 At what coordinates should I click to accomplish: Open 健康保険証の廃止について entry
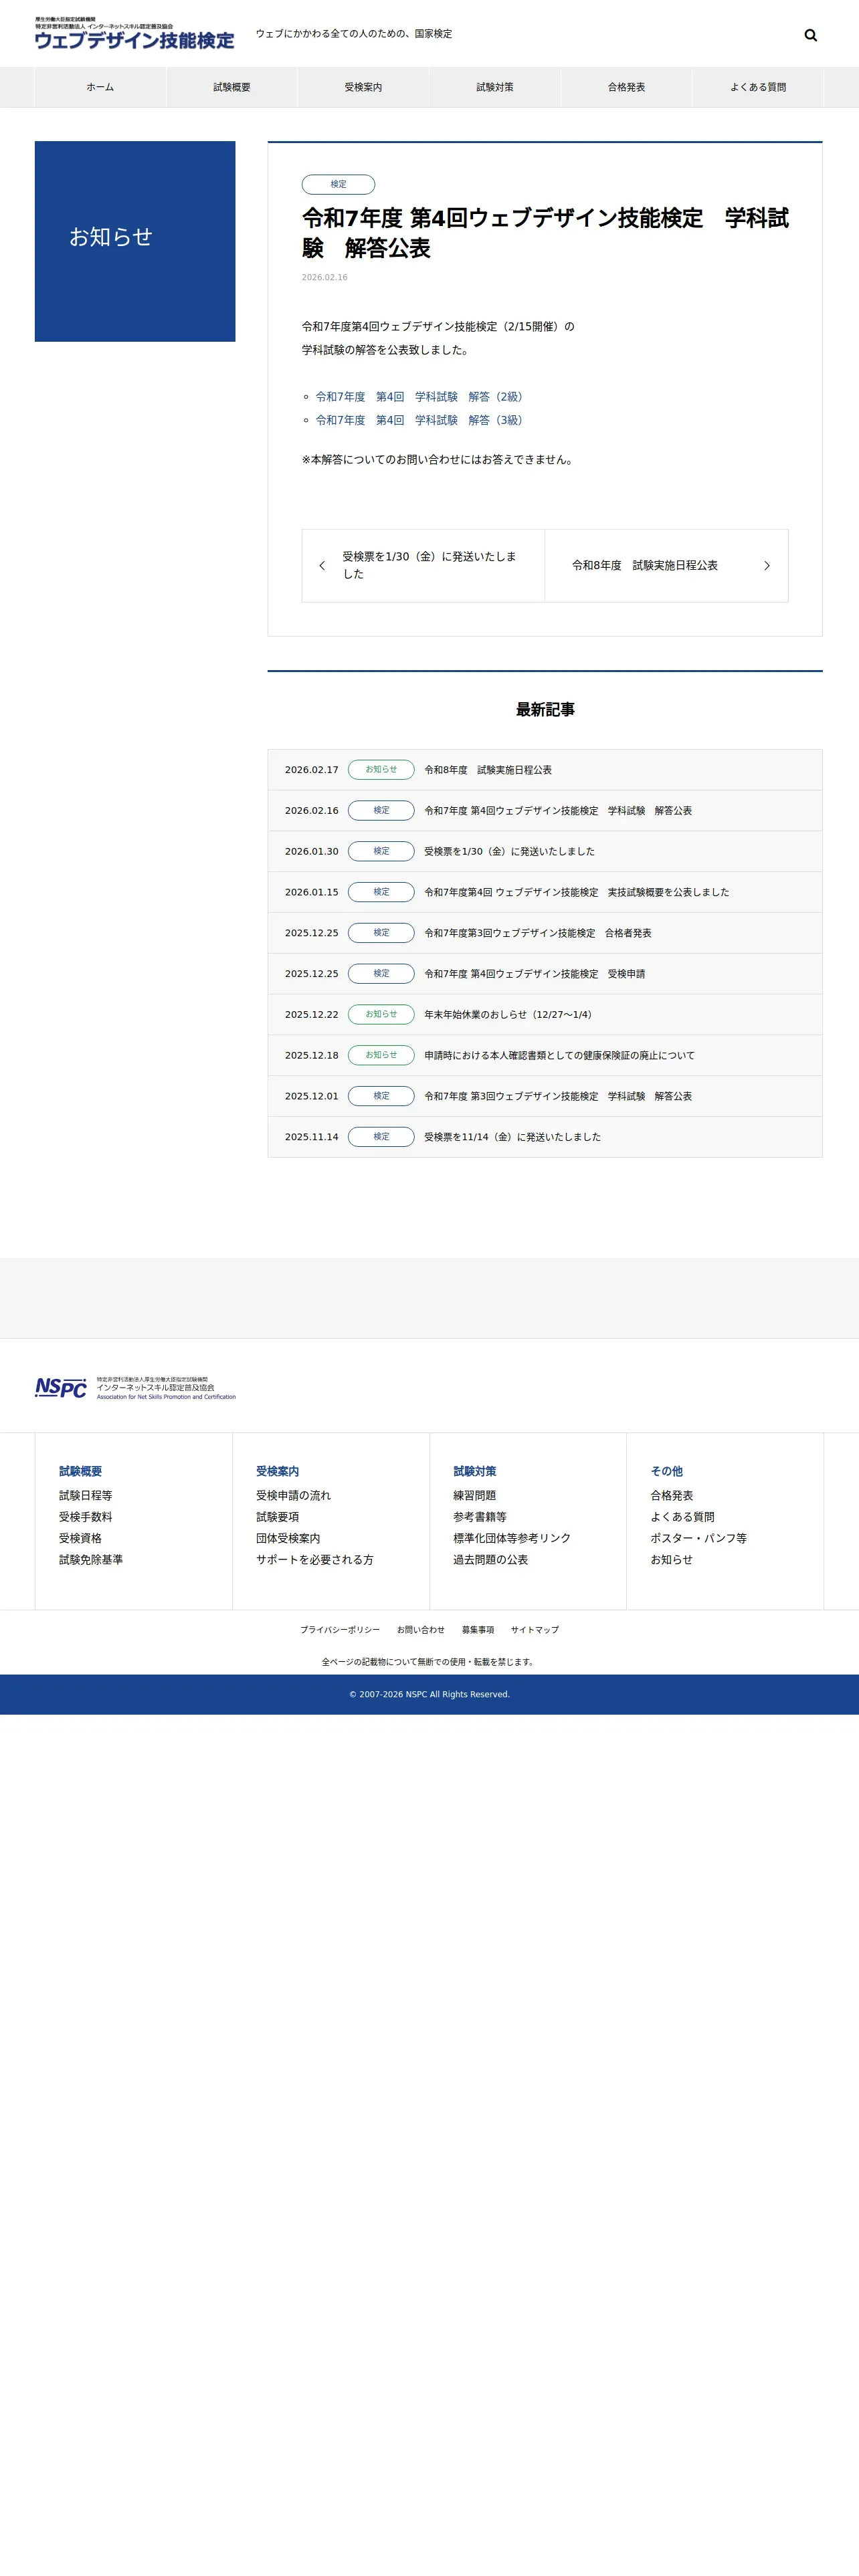559,1056
